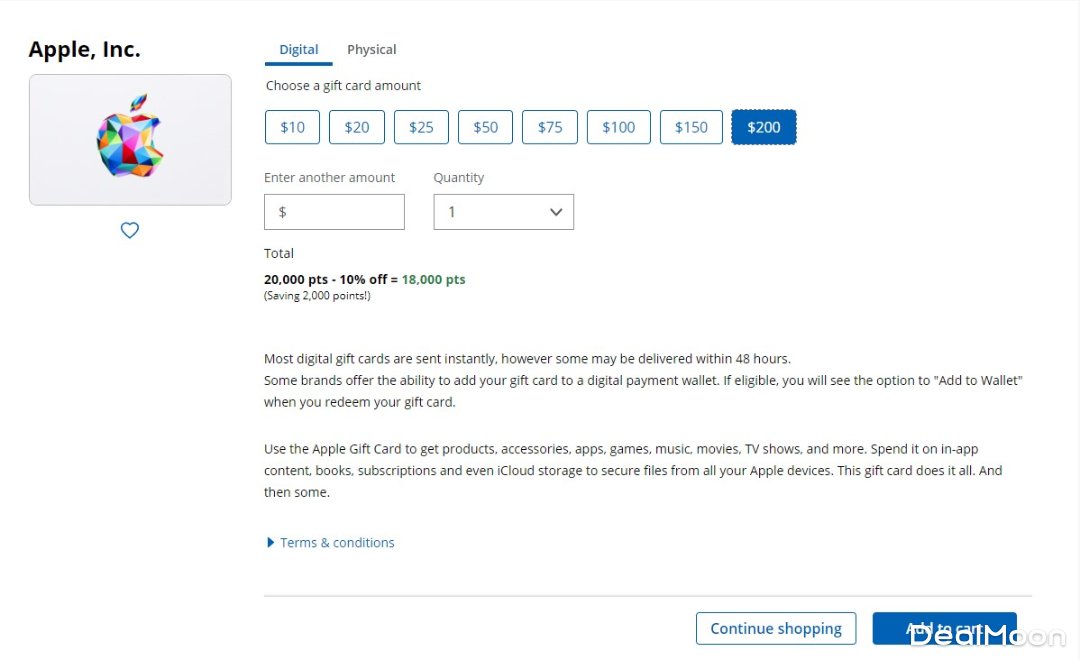Screen dimensions: 1080x660
Task: Click the heart favorite icon
Action: (130, 230)
